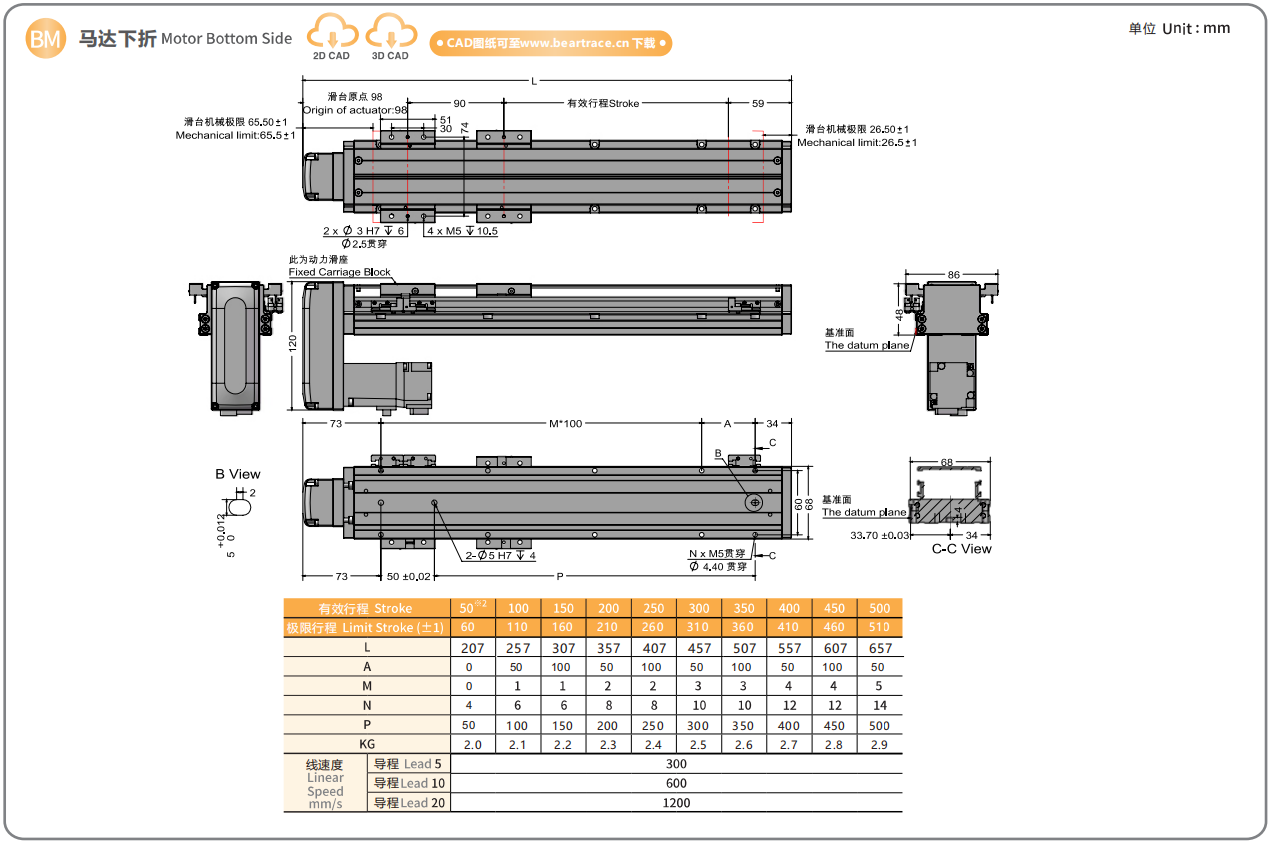Click the Fixed Carriage Block label

coord(339,272)
